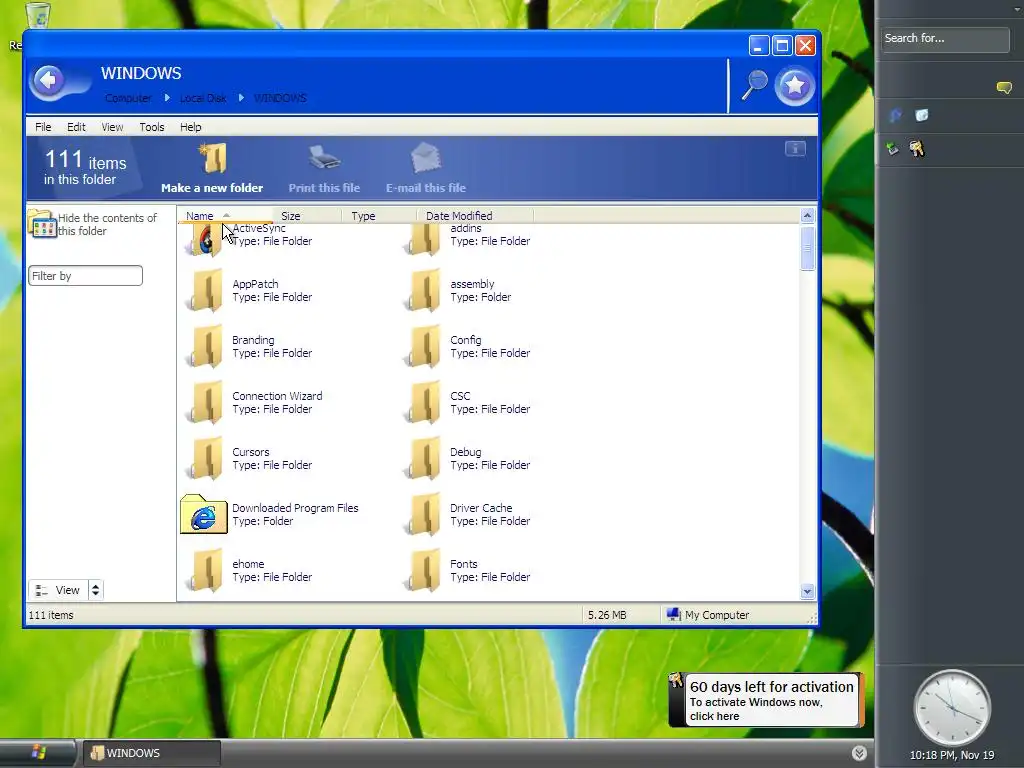The width and height of the screenshot is (1024, 768).
Task: Open the Edit menu
Action: (x=76, y=127)
